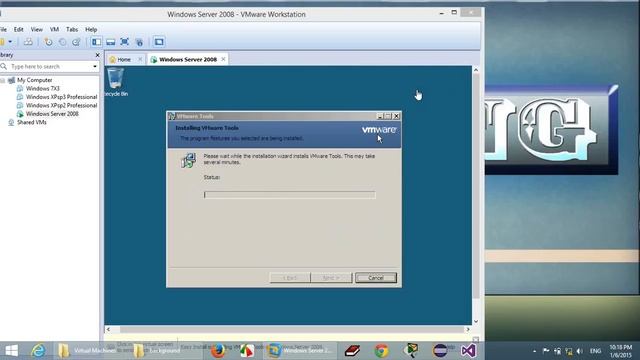
Task: Click the installation progress bar
Action: [289, 195]
